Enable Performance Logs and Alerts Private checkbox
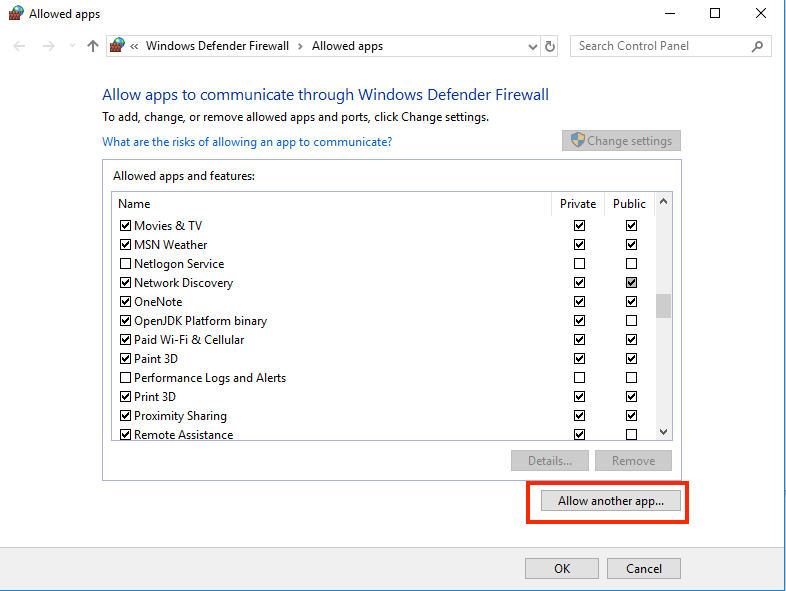 click(579, 377)
